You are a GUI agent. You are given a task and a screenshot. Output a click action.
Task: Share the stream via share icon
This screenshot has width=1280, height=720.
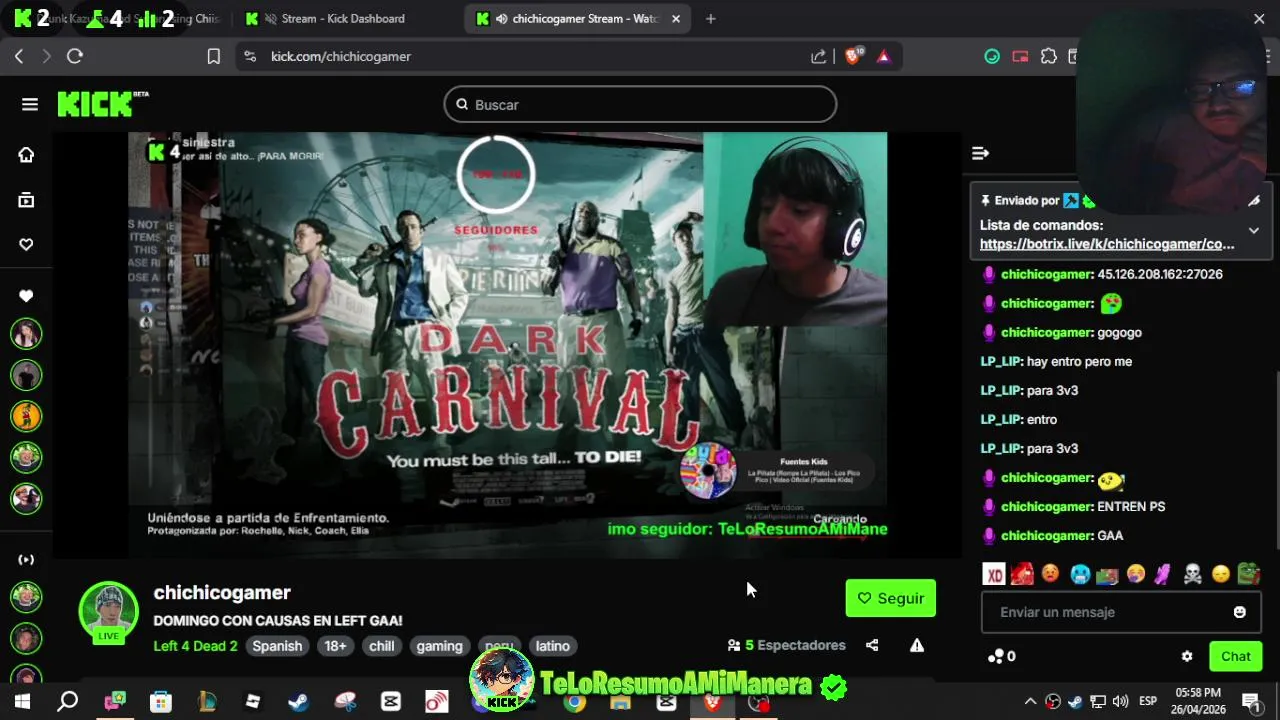[872, 646]
